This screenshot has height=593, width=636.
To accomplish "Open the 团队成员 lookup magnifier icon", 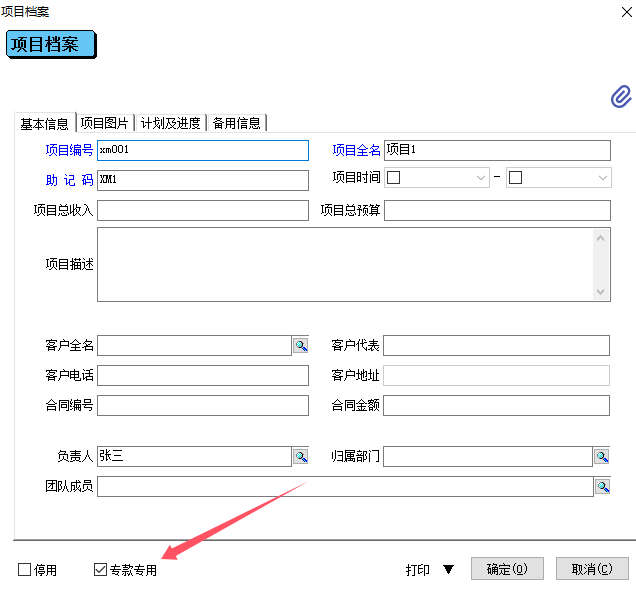I will point(603,486).
